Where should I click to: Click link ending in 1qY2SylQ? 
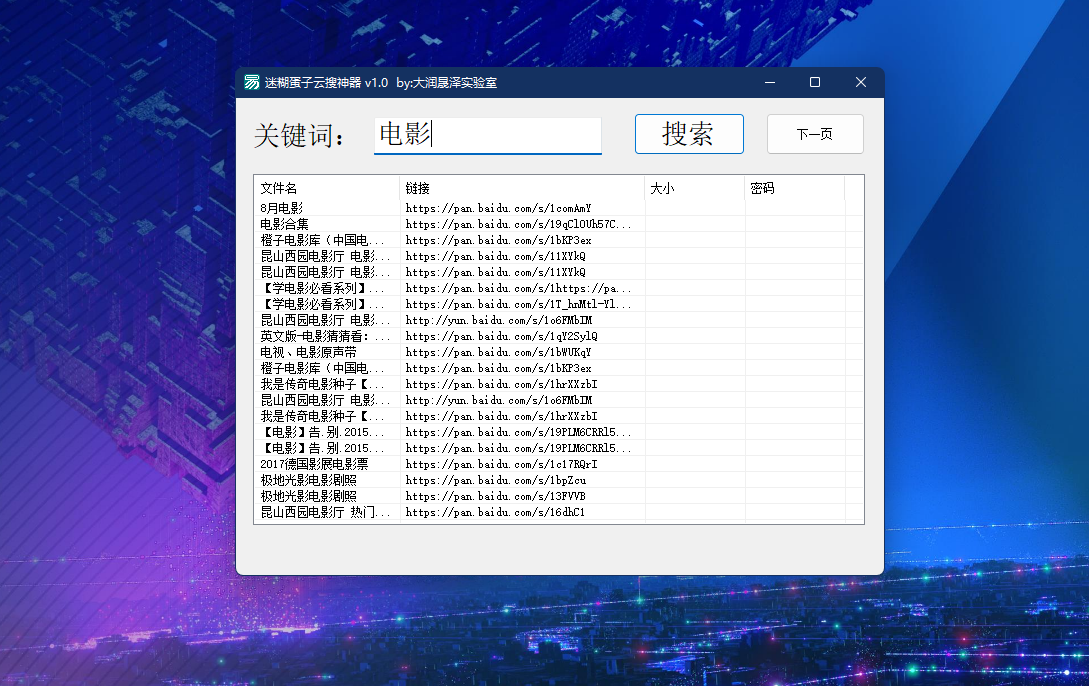coord(501,336)
